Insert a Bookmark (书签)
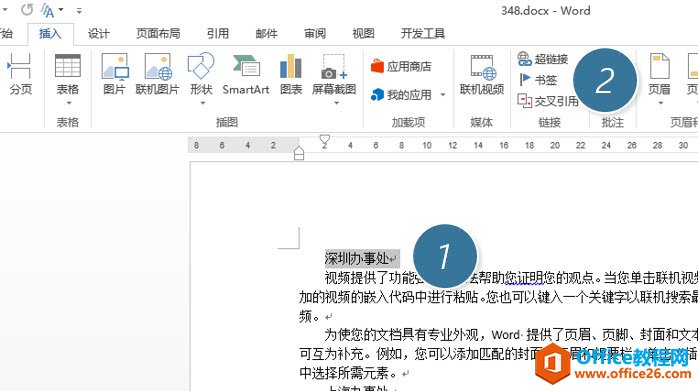Image resolution: width=698 pixels, height=391 pixels. pos(538,80)
